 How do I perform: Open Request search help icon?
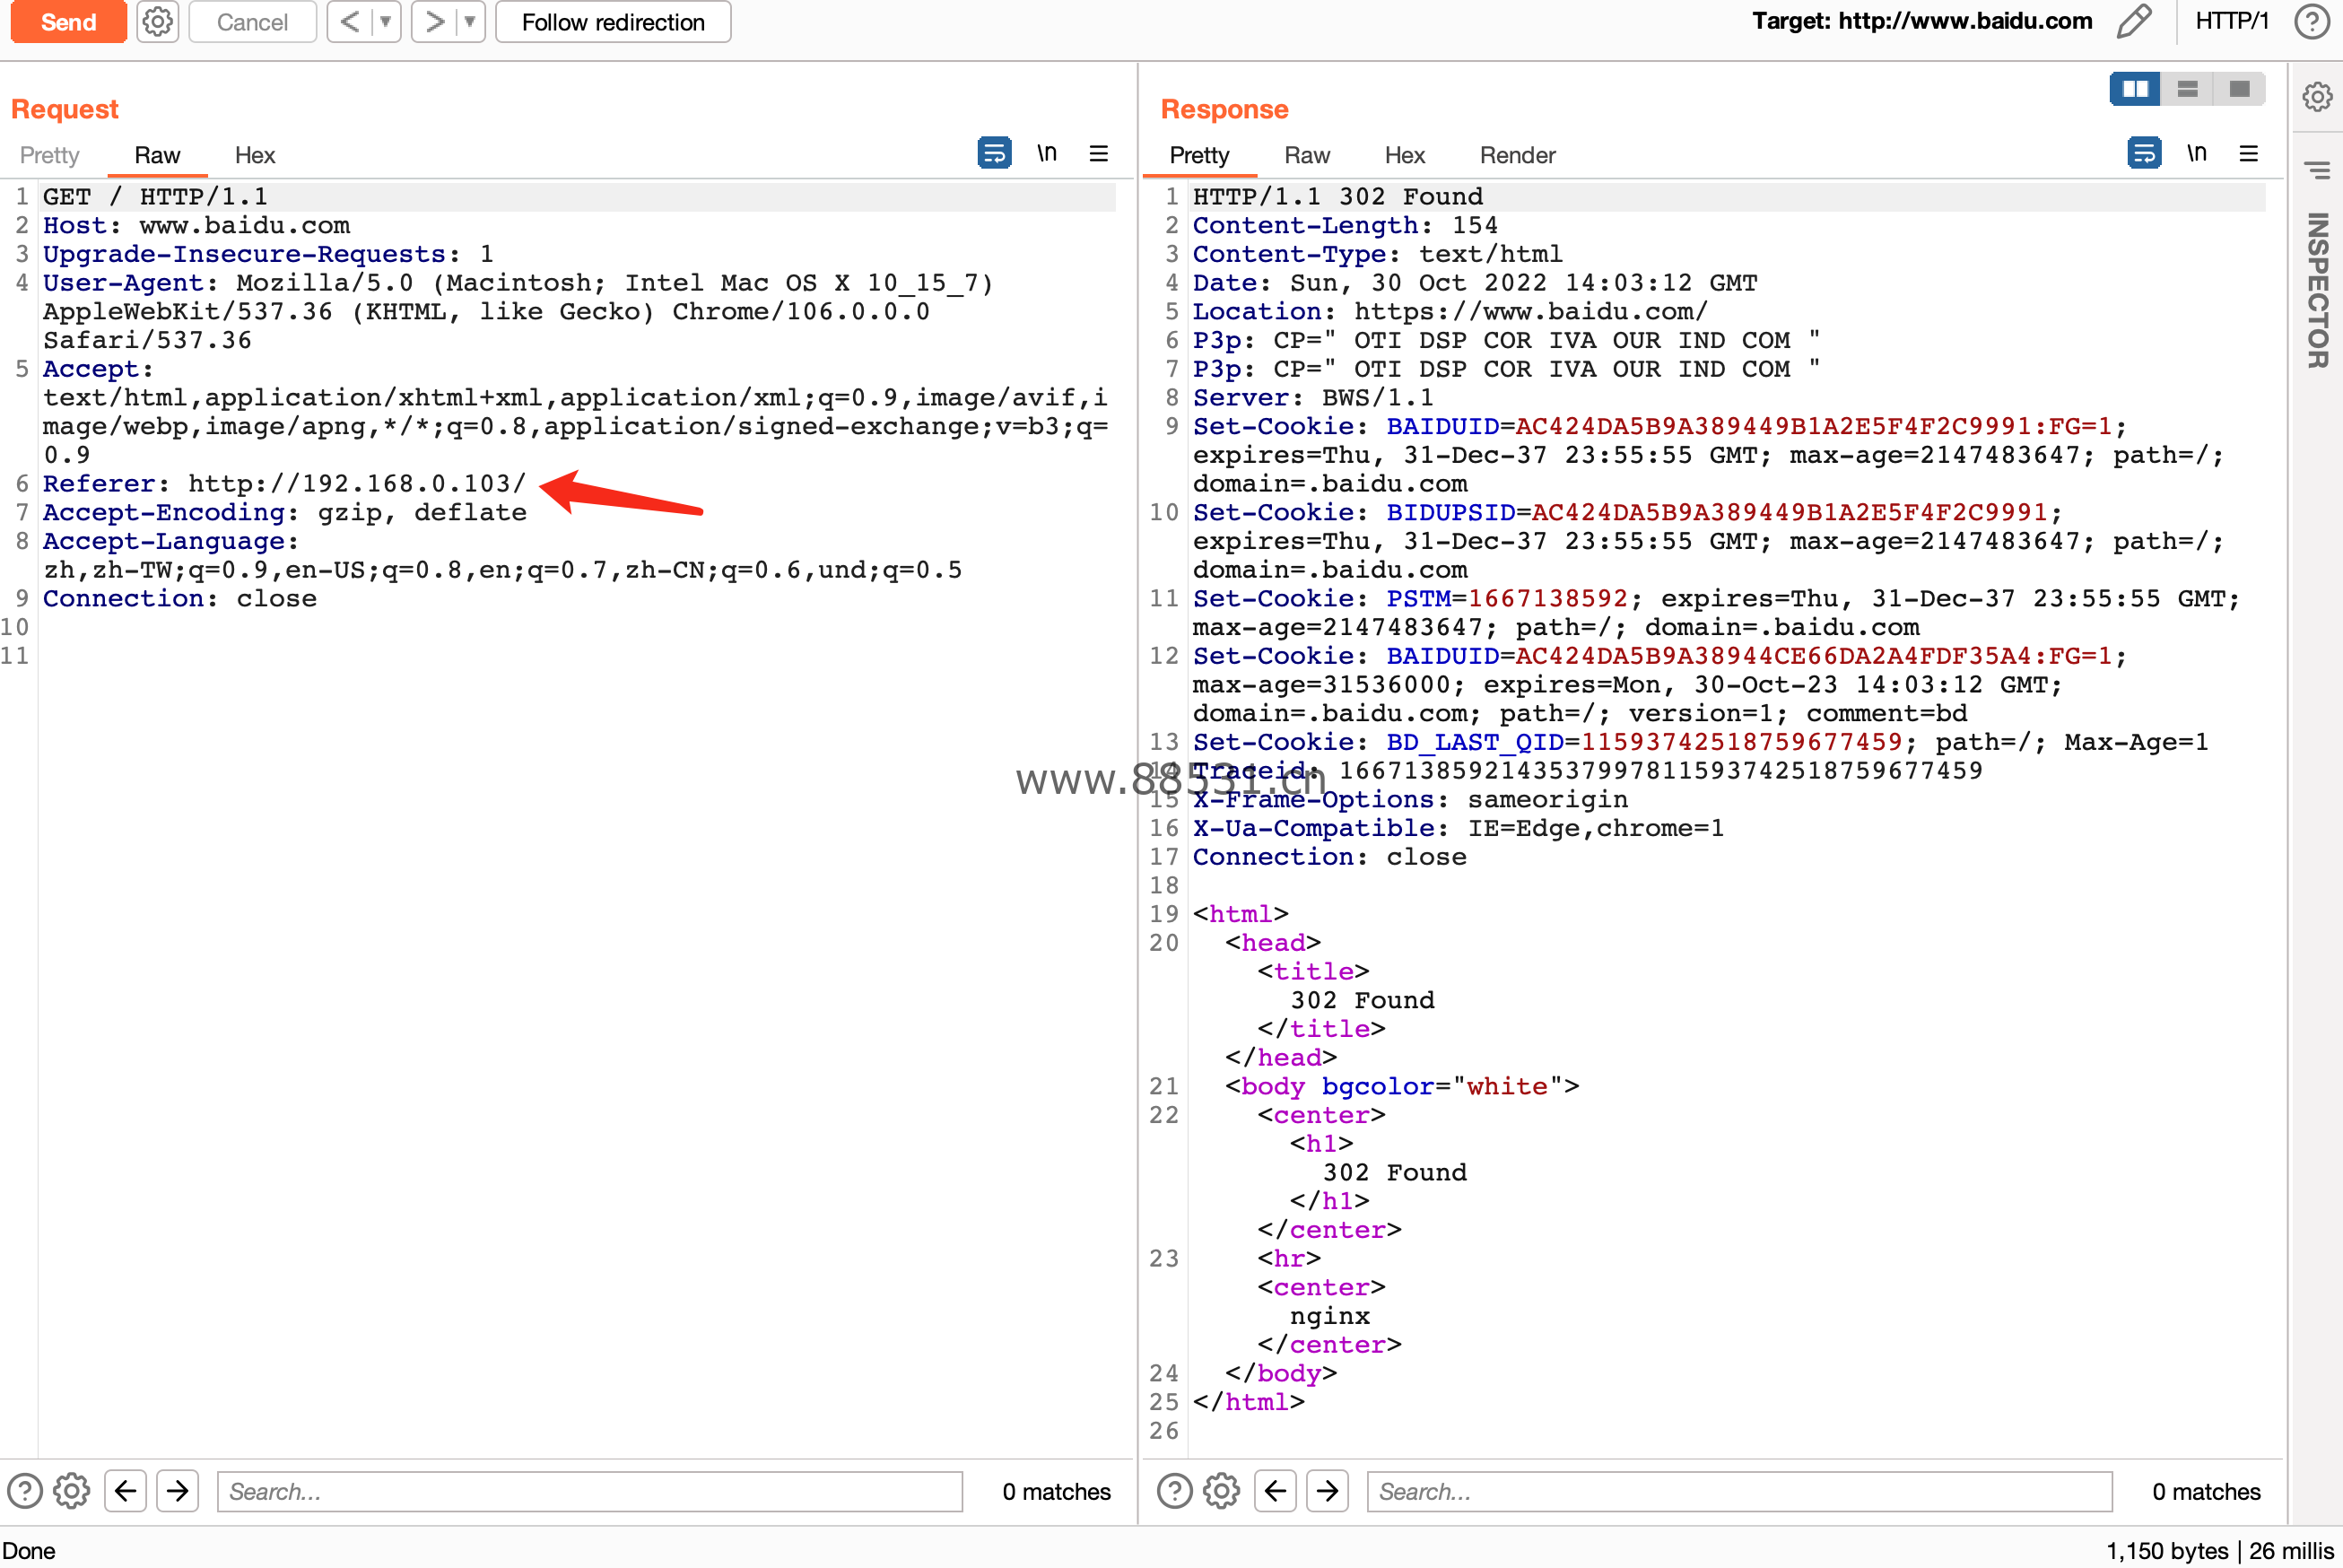pyautogui.click(x=25, y=1491)
